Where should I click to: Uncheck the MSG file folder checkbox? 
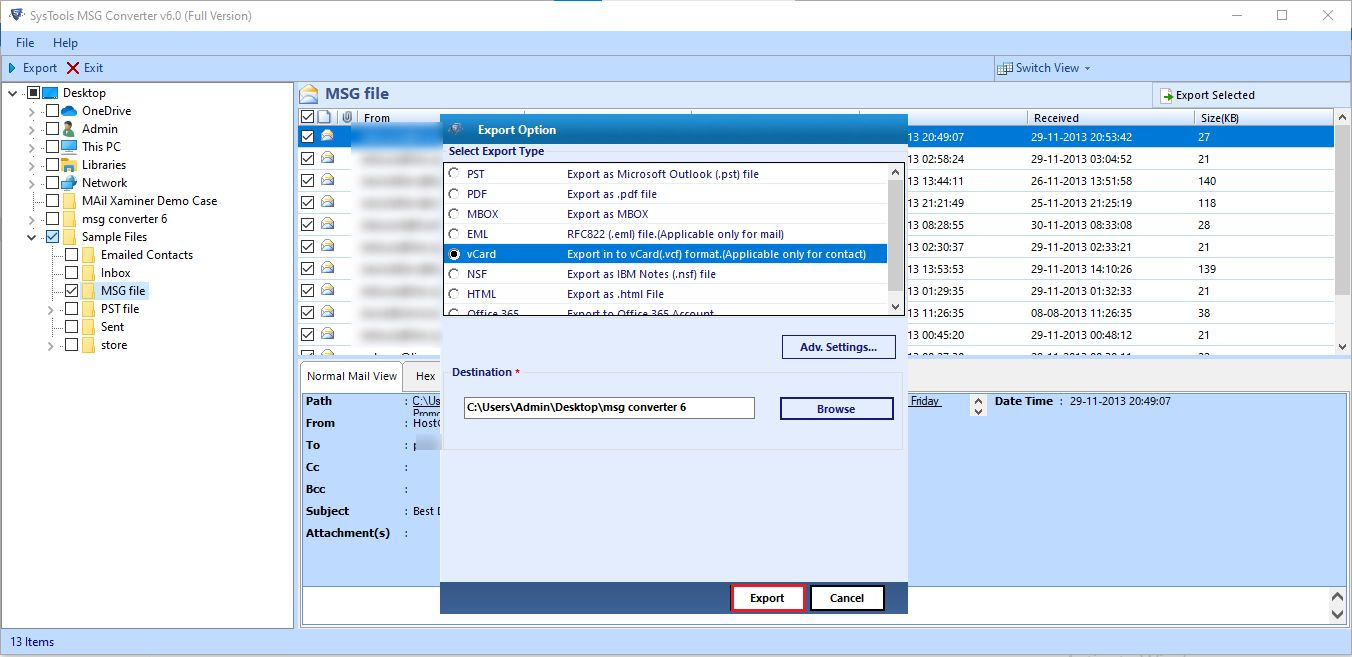click(x=71, y=291)
